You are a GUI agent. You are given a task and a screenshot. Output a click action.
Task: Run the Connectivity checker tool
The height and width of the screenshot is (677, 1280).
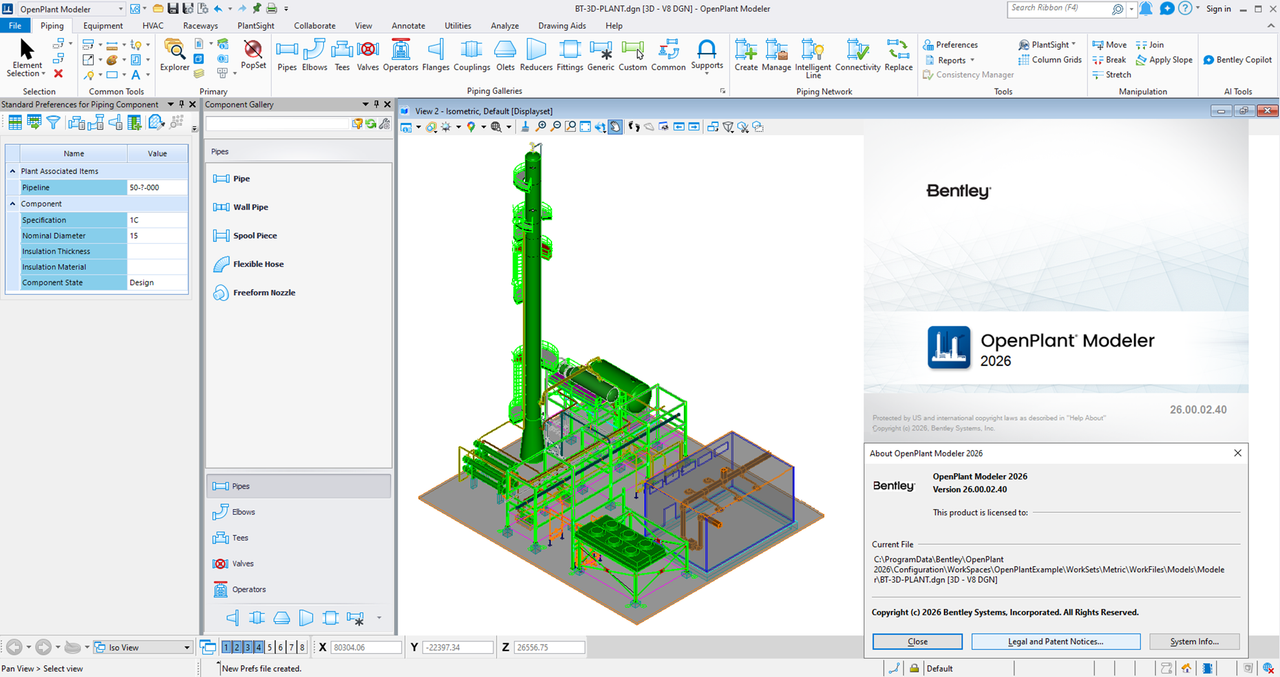coord(857,55)
